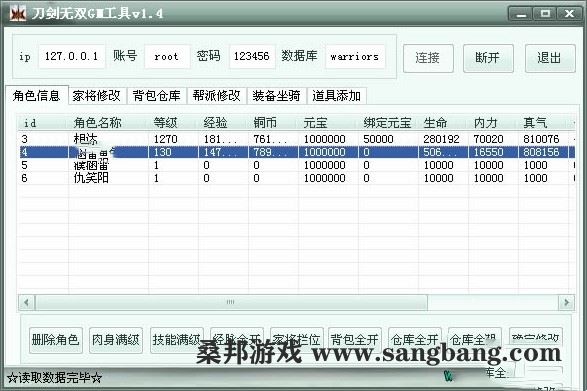Click the 连接 connect button
The height and width of the screenshot is (391, 587).
pos(428,58)
